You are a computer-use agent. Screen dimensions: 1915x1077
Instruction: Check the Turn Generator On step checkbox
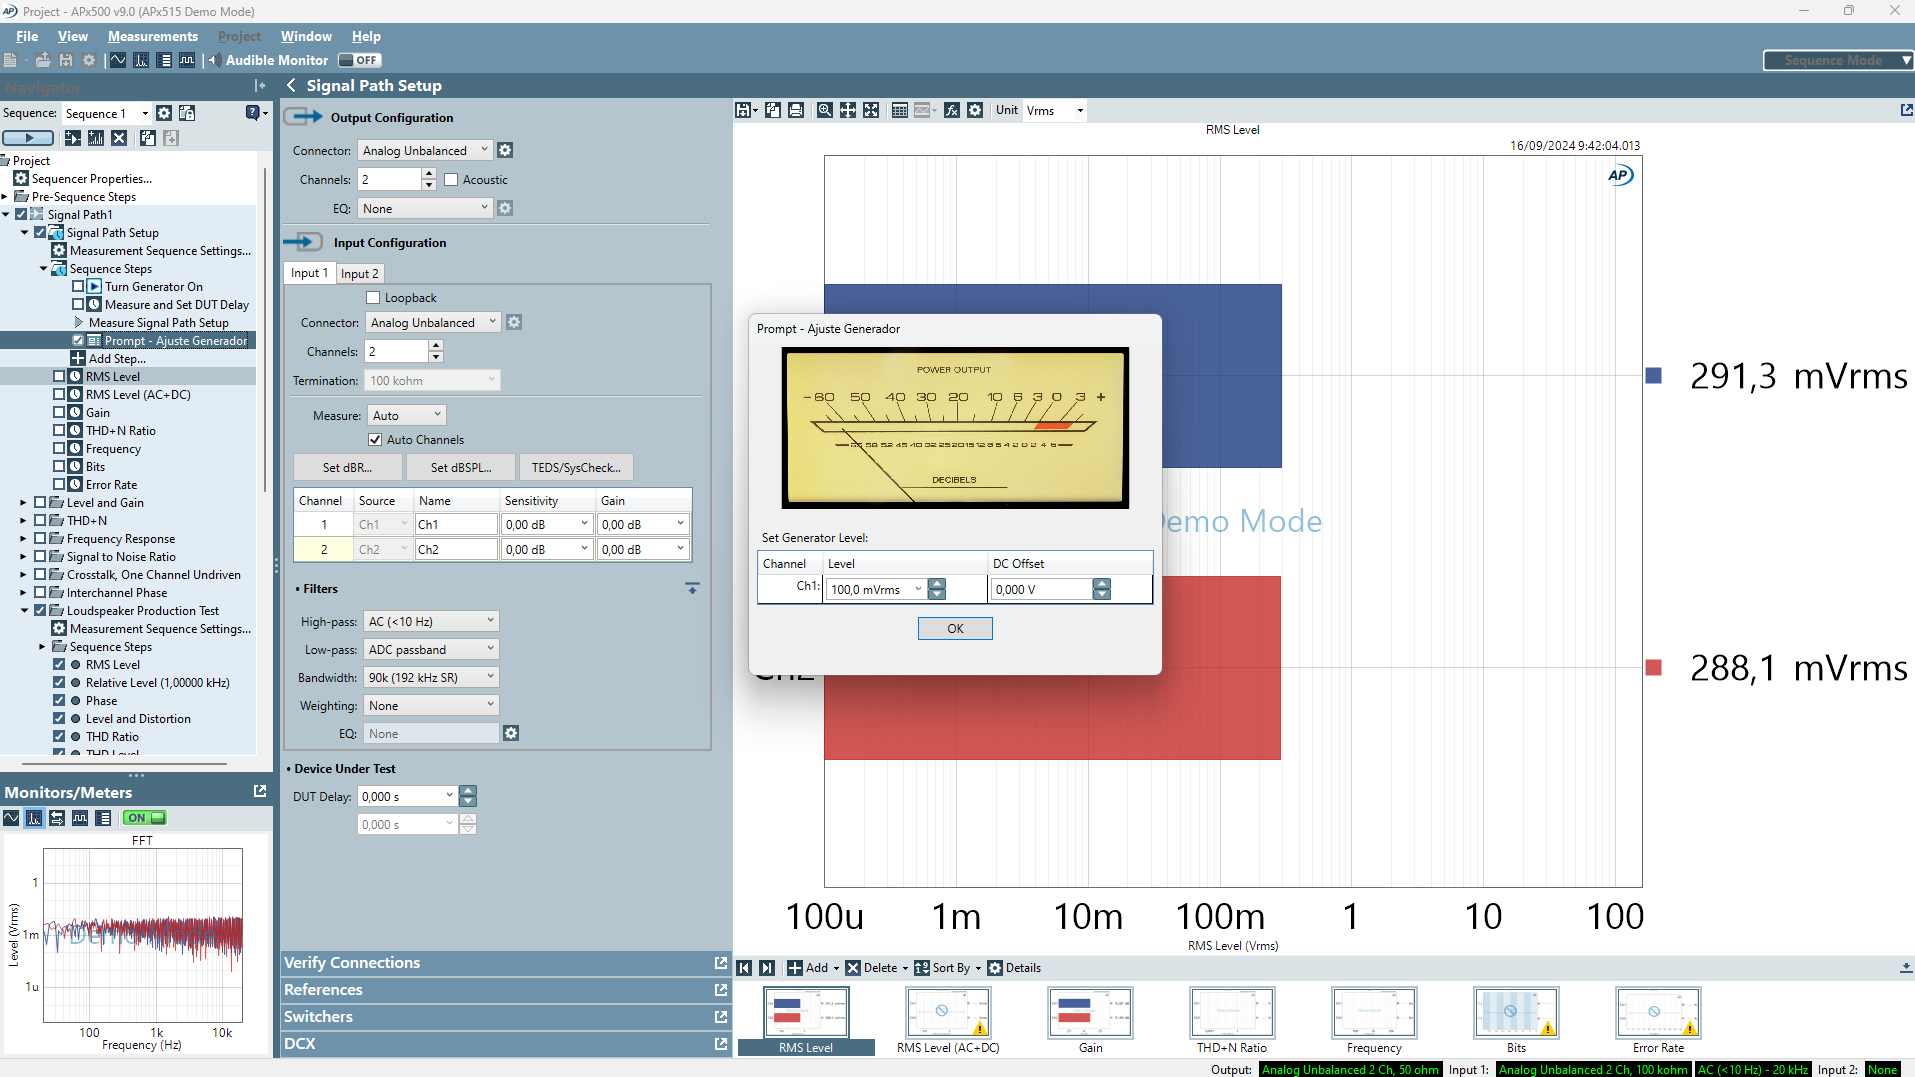click(x=78, y=287)
